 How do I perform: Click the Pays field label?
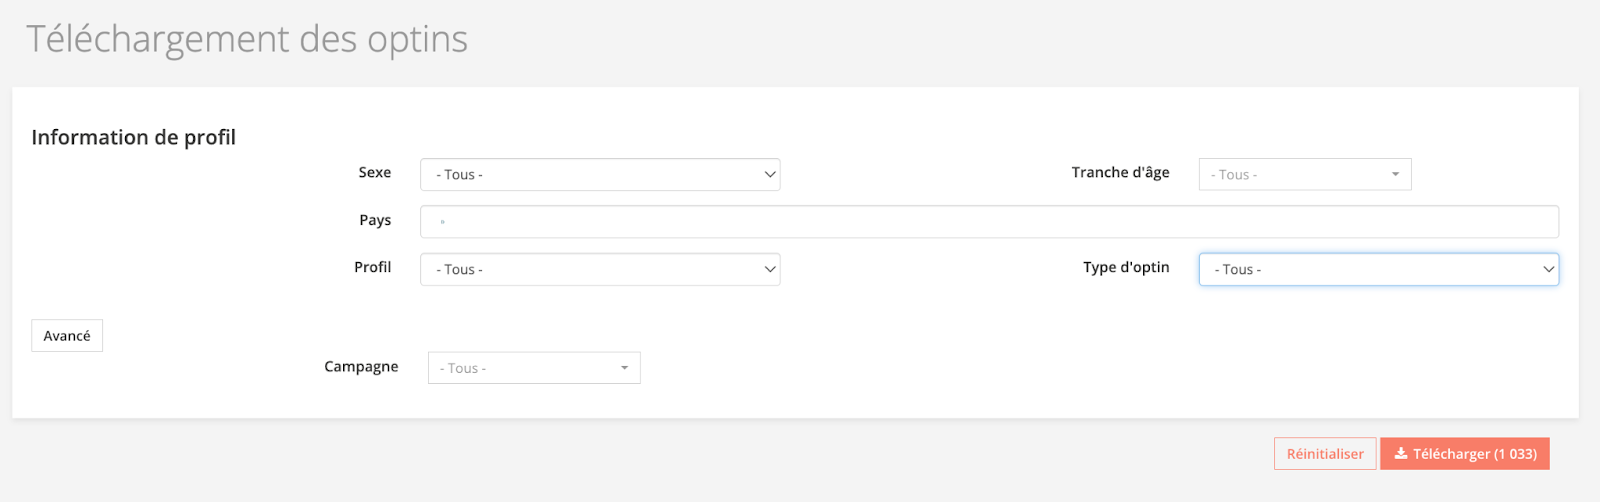click(x=375, y=220)
